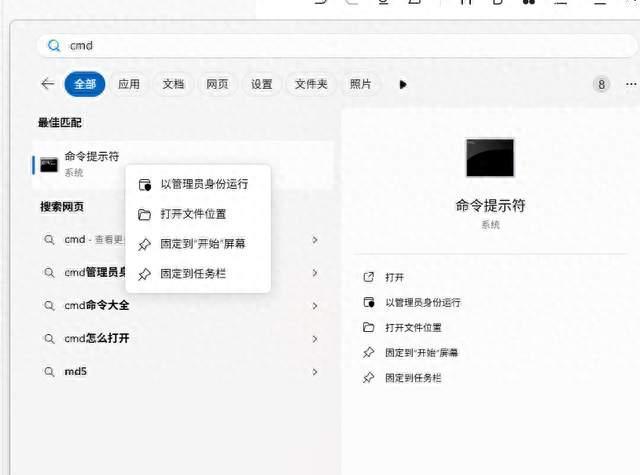Viewport: 640px width, 475px height.
Task: Switch to the 设置 filter tab
Action: tap(261, 84)
